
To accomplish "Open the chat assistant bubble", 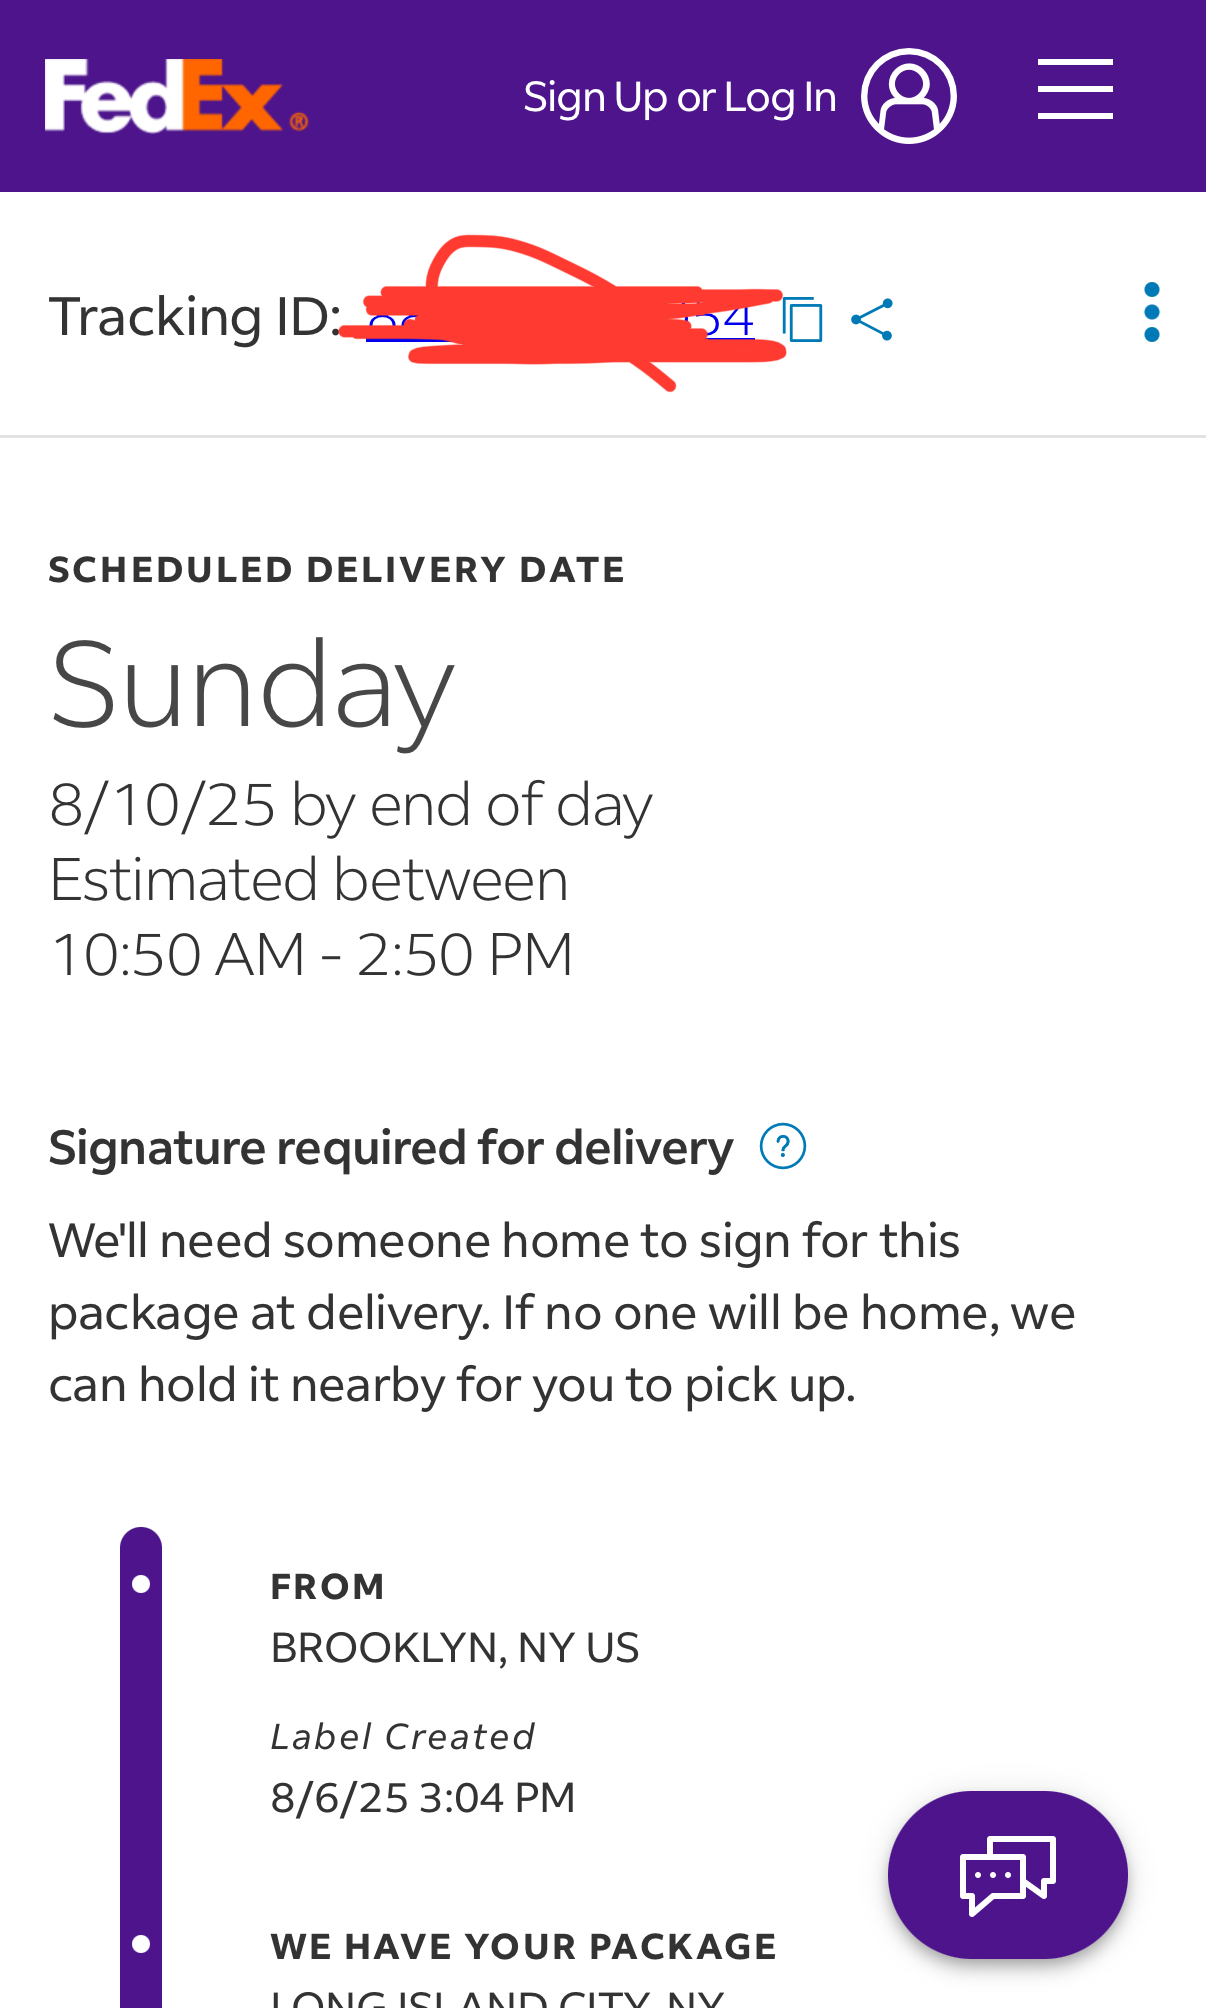I will [1007, 1875].
